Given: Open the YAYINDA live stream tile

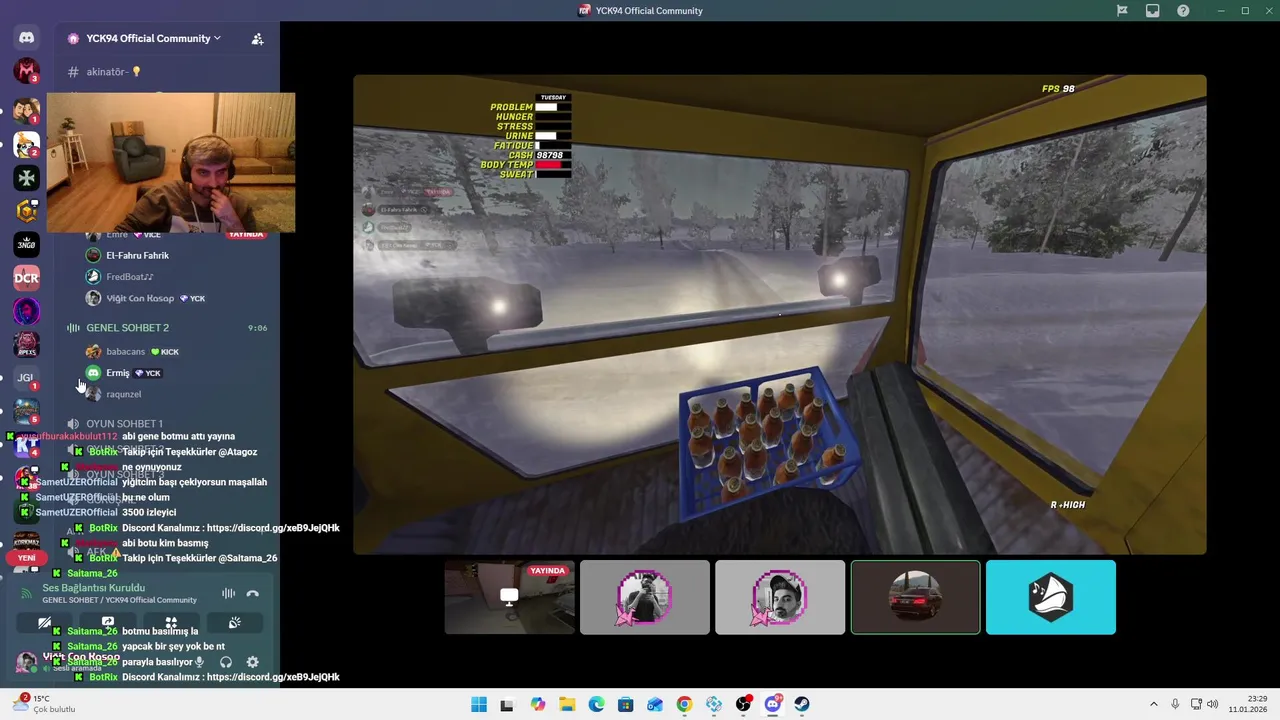Looking at the screenshot, I should (x=509, y=597).
